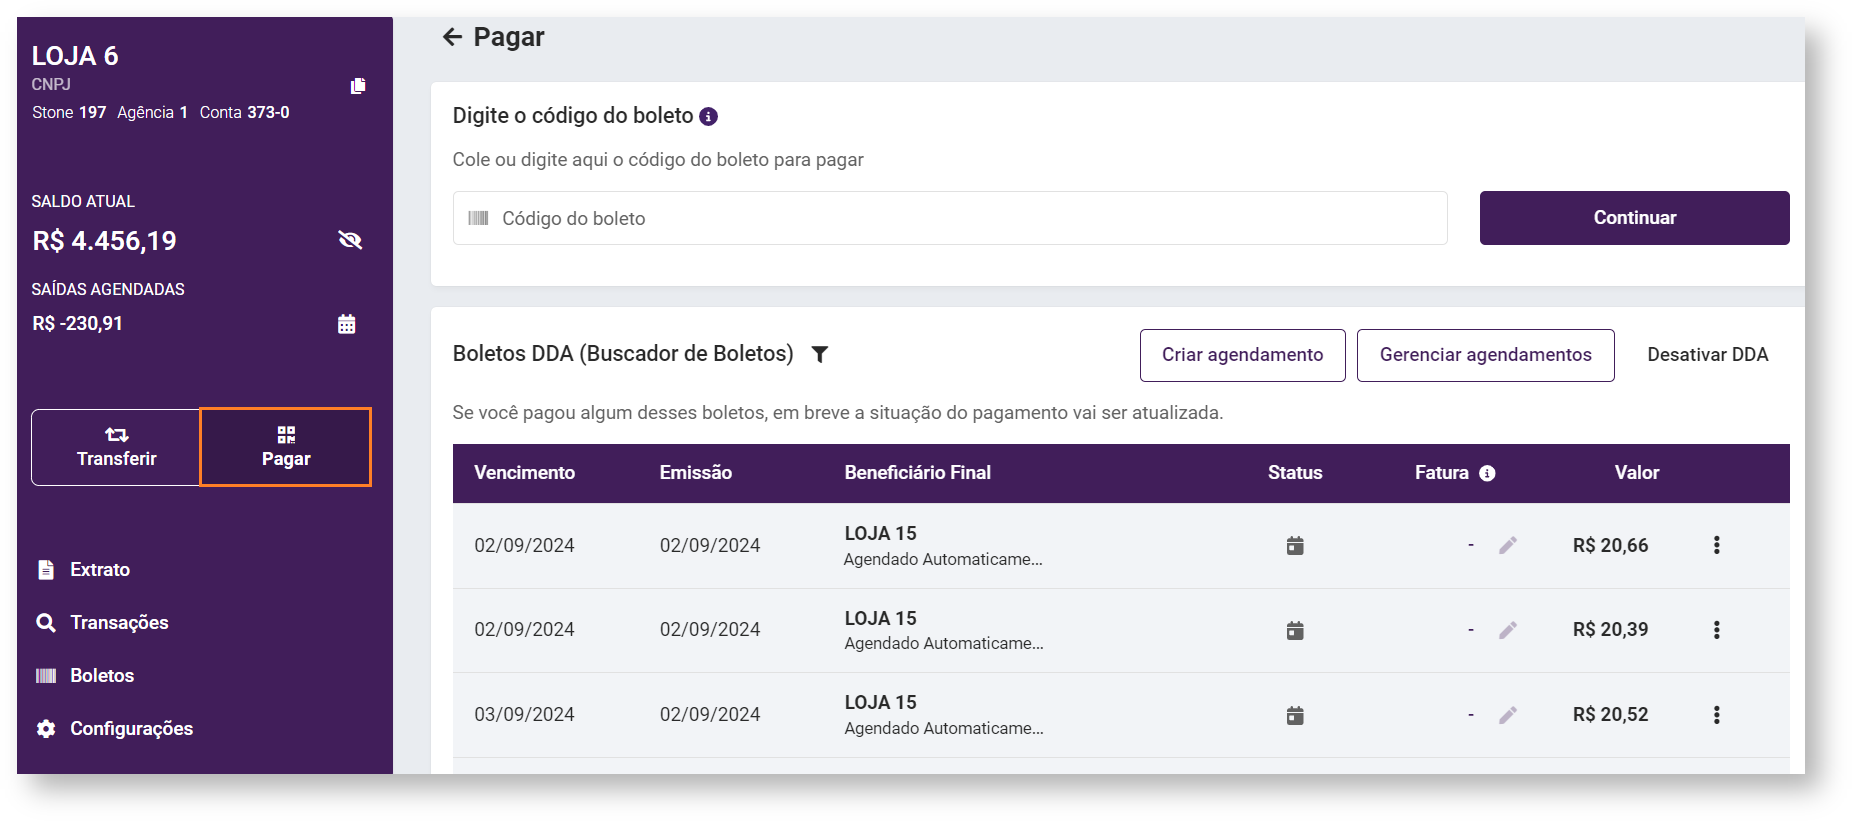Copy the CNPJ account details icon
Viewport: 1853px width, 822px height.
click(x=358, y=86)
